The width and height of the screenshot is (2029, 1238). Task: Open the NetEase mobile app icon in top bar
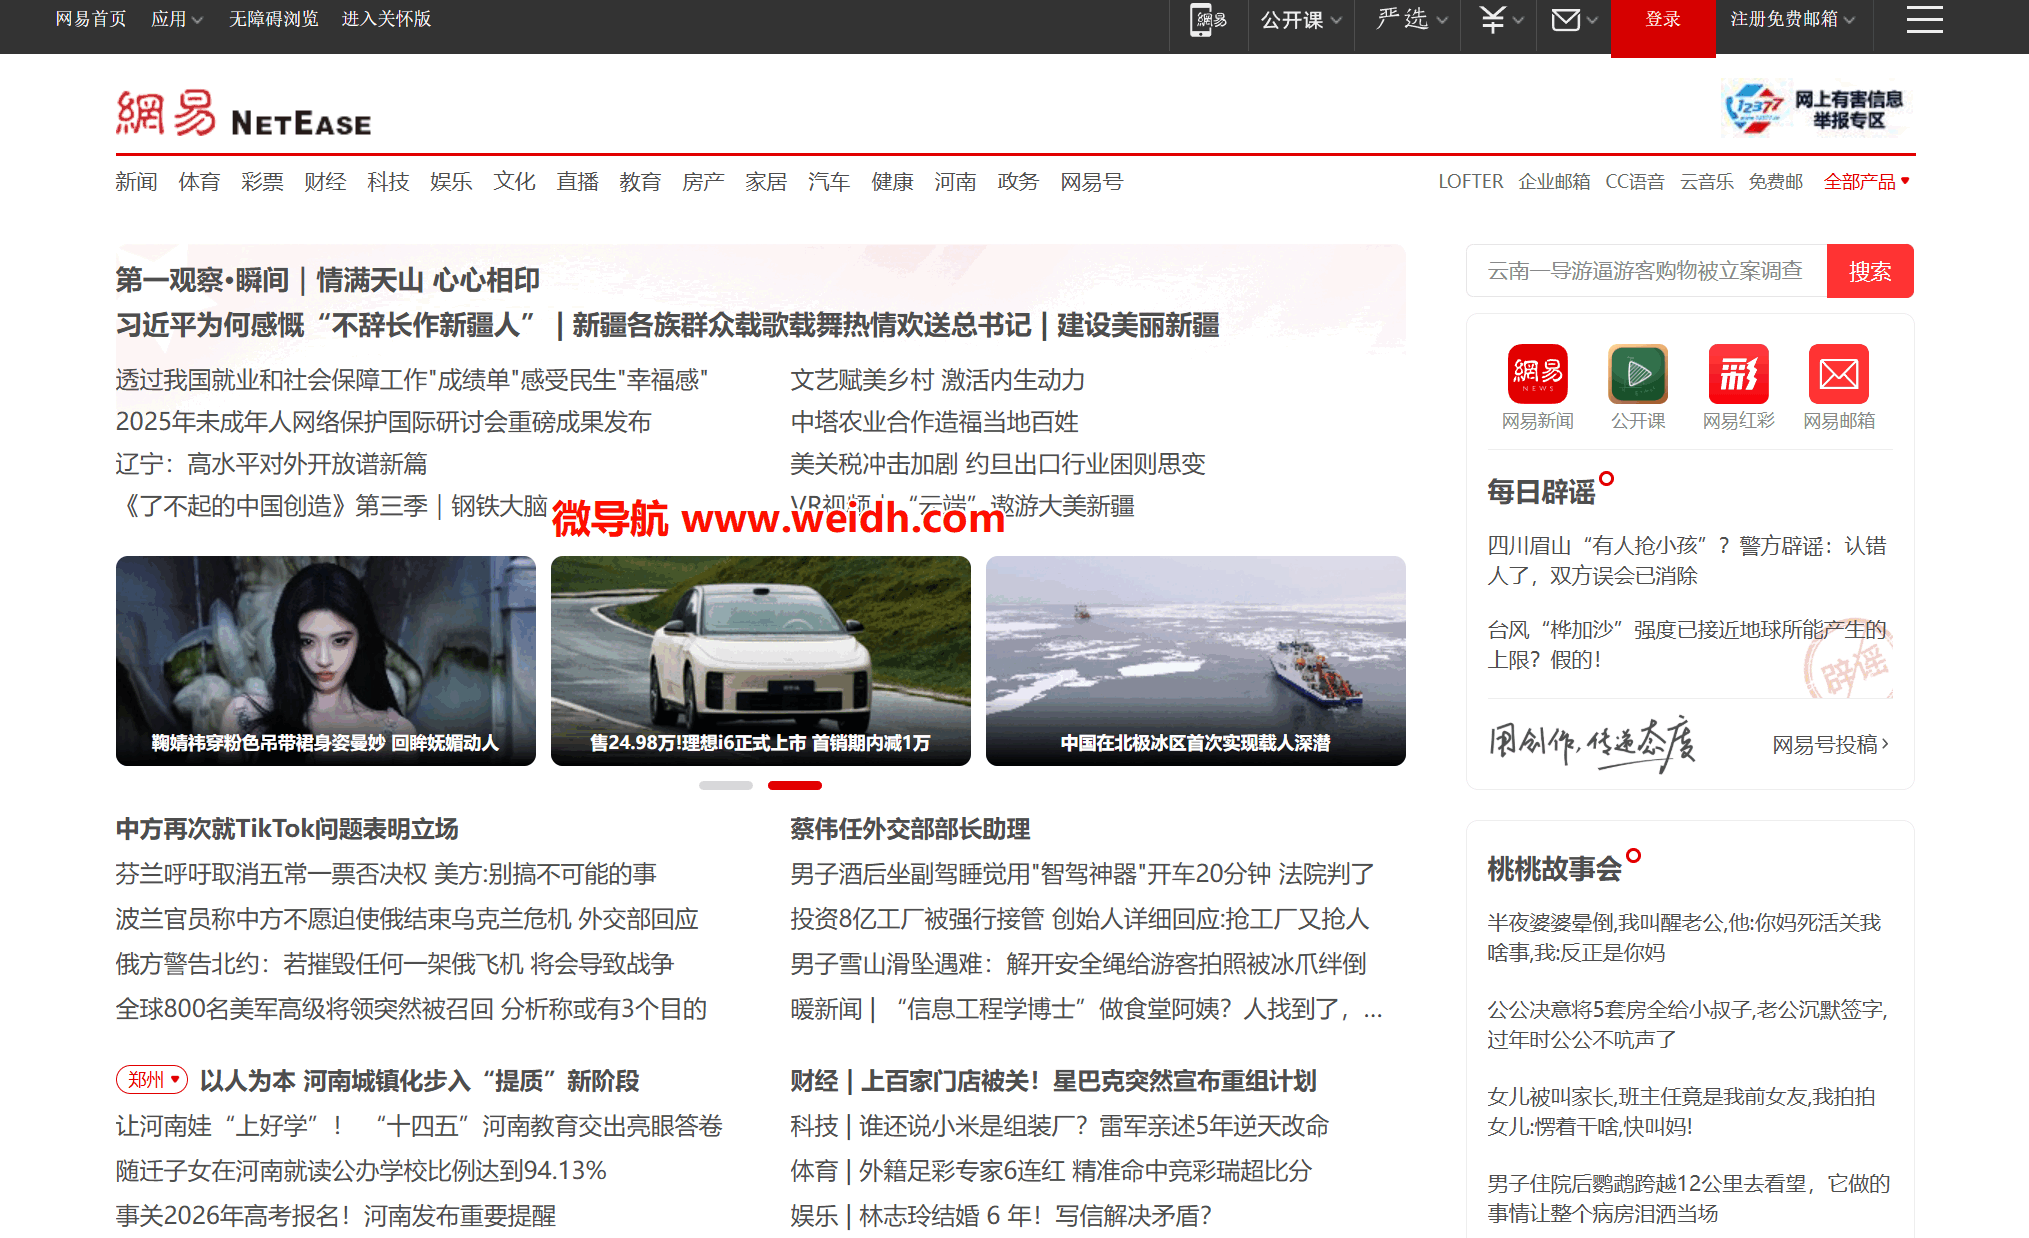tap(1208, 20)
